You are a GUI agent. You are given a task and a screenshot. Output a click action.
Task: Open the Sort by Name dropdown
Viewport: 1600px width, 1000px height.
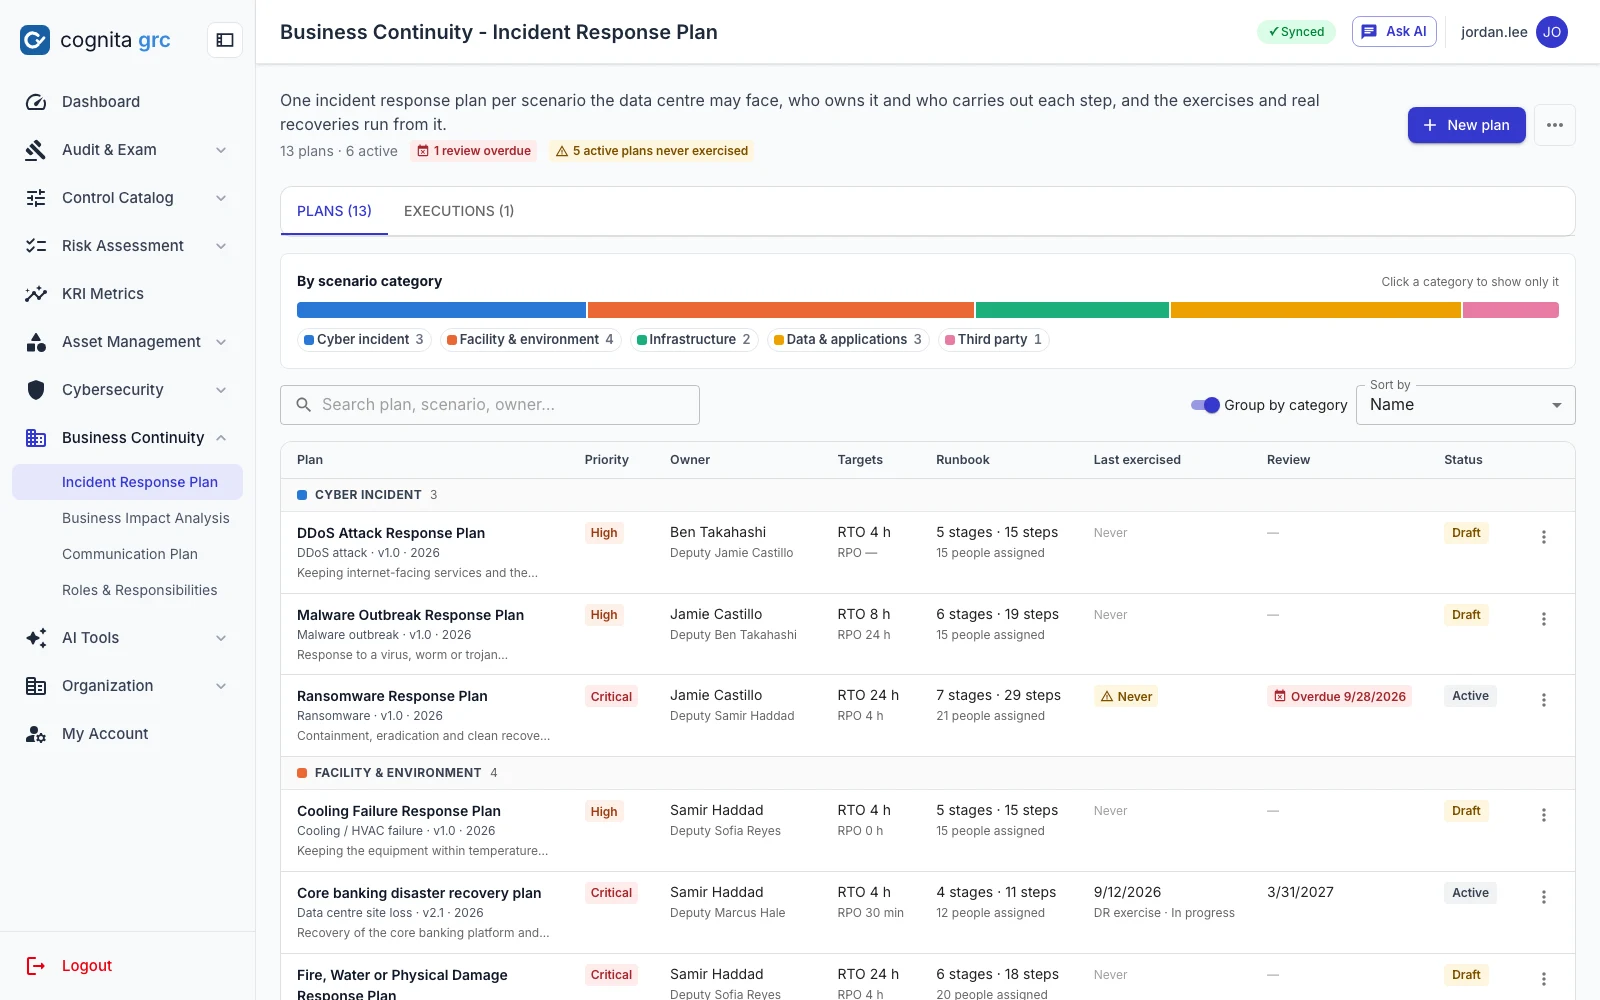point(1465,405)
